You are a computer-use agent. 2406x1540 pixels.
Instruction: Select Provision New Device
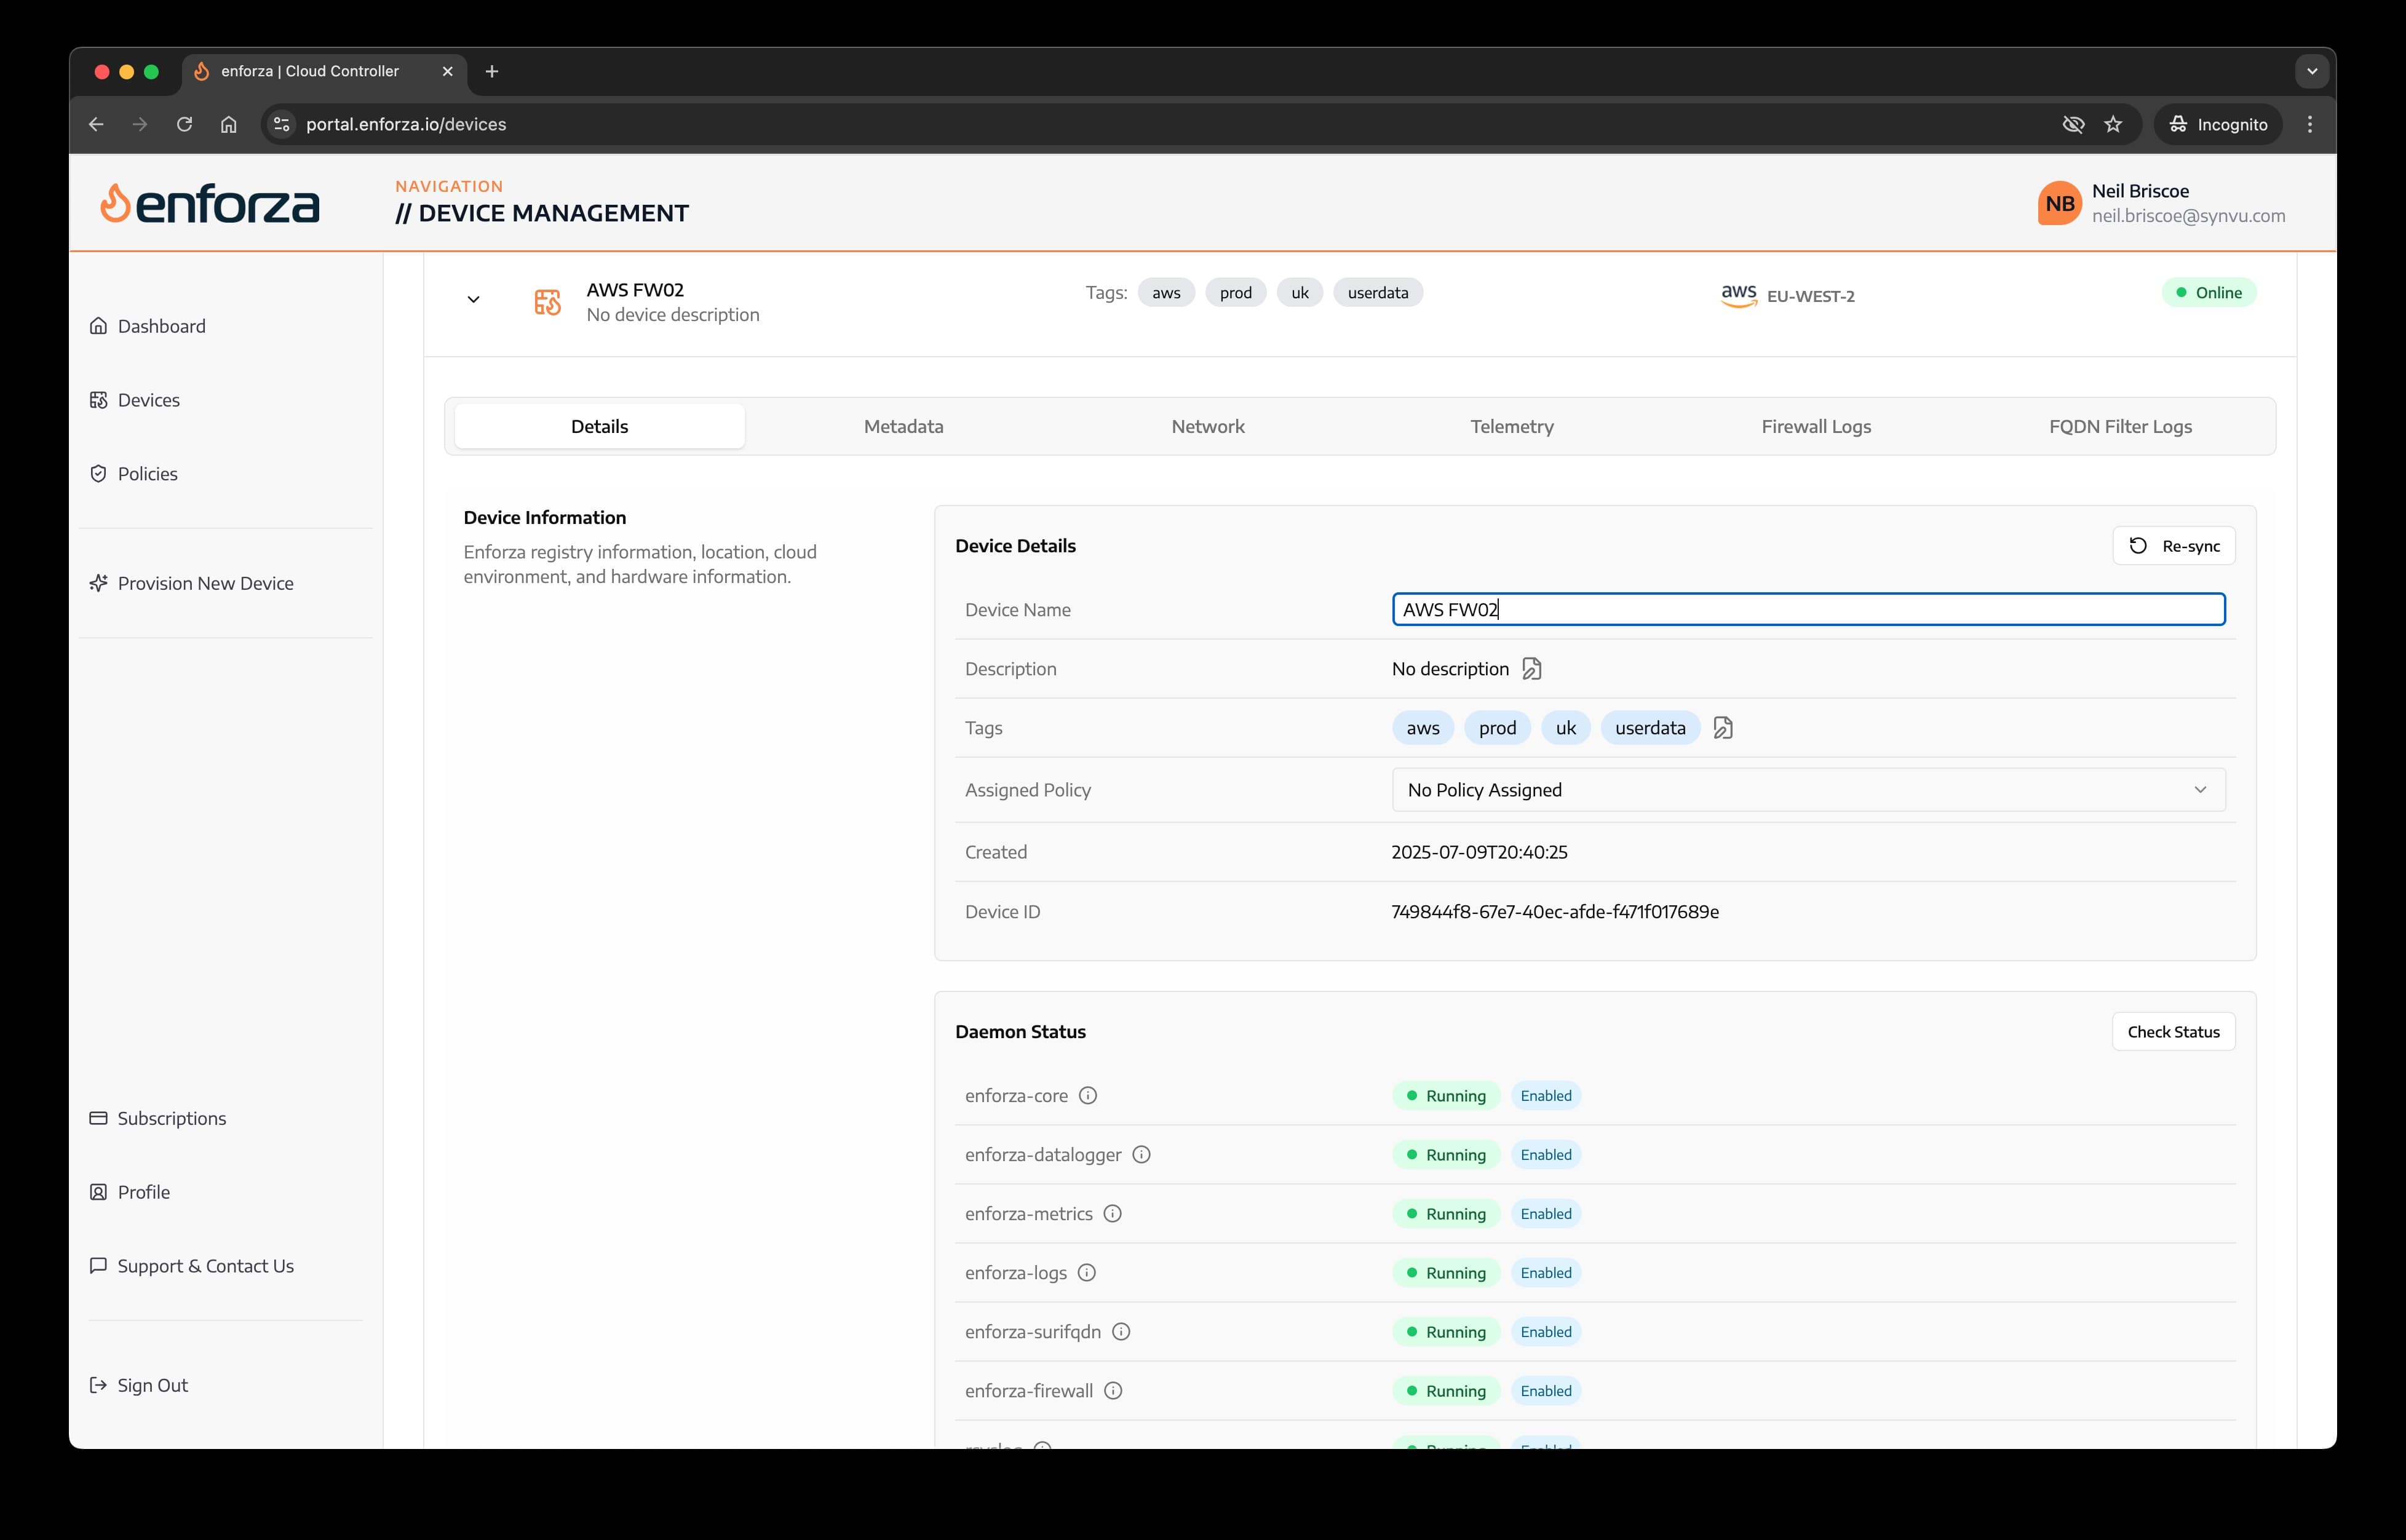pyautogui.click(x=191, y=583)
